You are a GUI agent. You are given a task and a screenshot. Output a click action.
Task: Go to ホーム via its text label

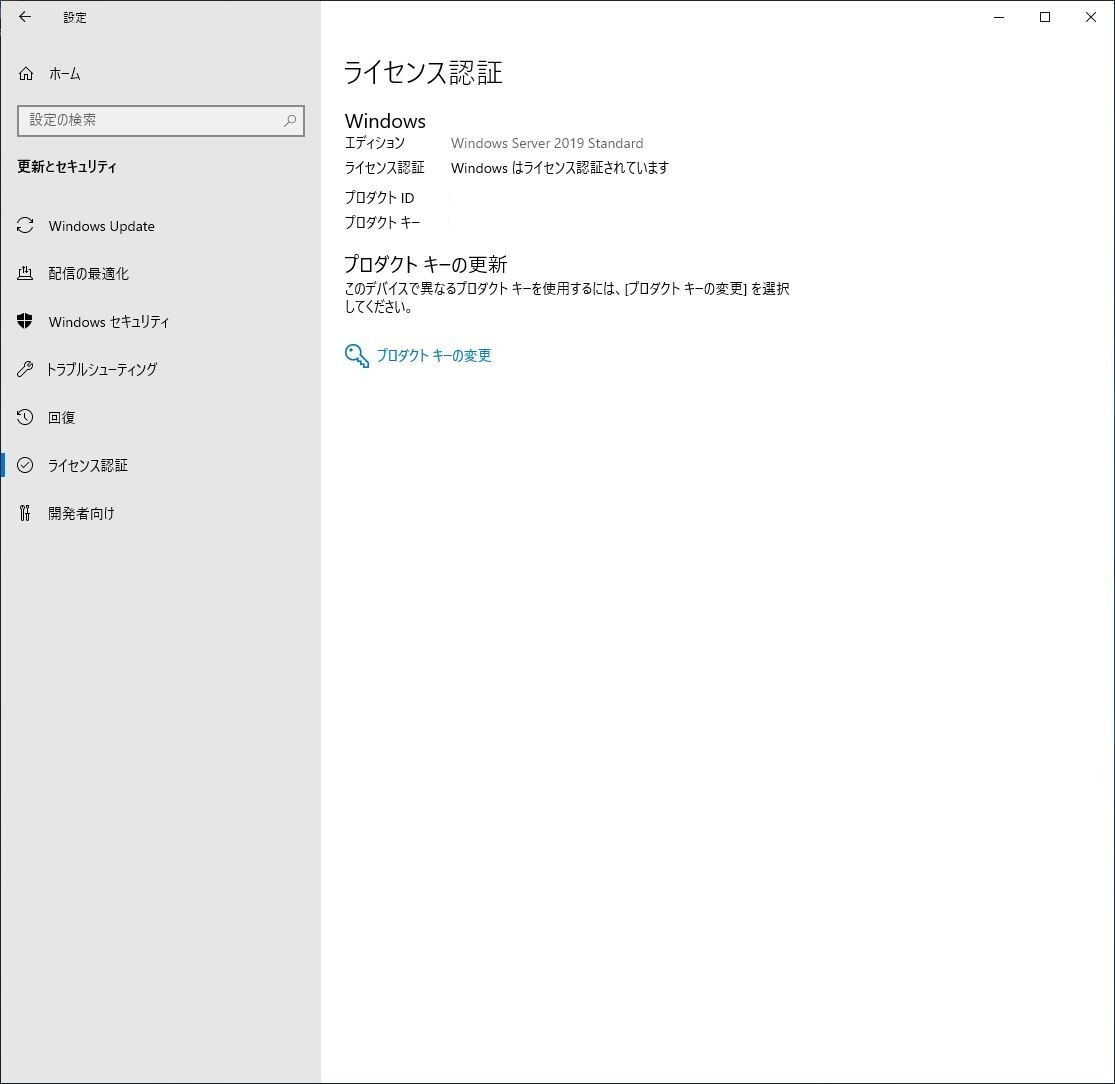(x=65, y=74)
